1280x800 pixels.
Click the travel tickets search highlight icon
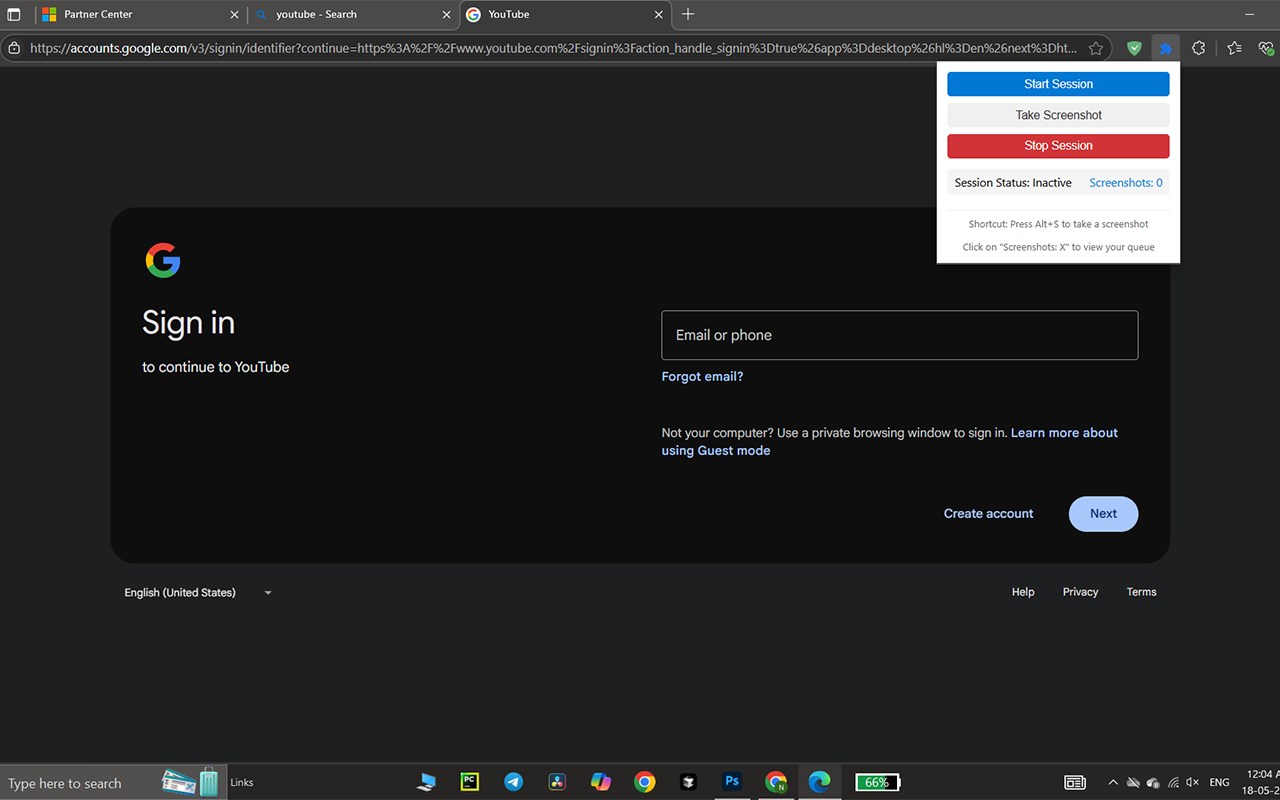(x=190, y=782)
